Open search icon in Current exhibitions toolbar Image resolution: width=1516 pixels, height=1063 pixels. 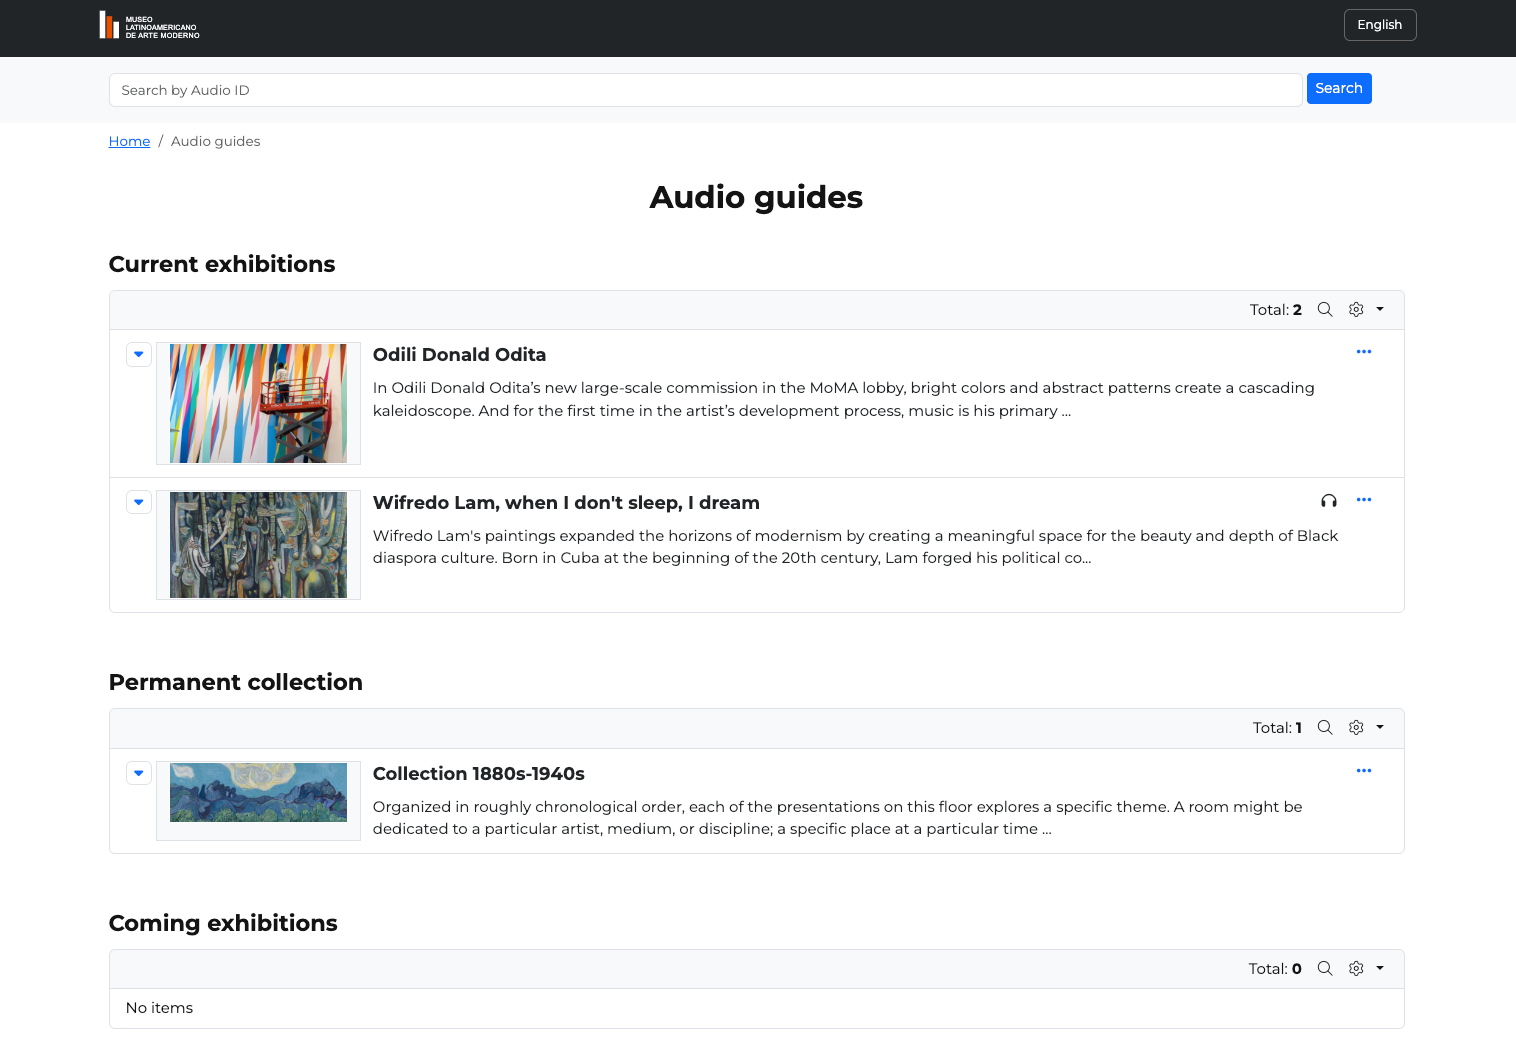pyautogui.click(x=1325, y=310)
